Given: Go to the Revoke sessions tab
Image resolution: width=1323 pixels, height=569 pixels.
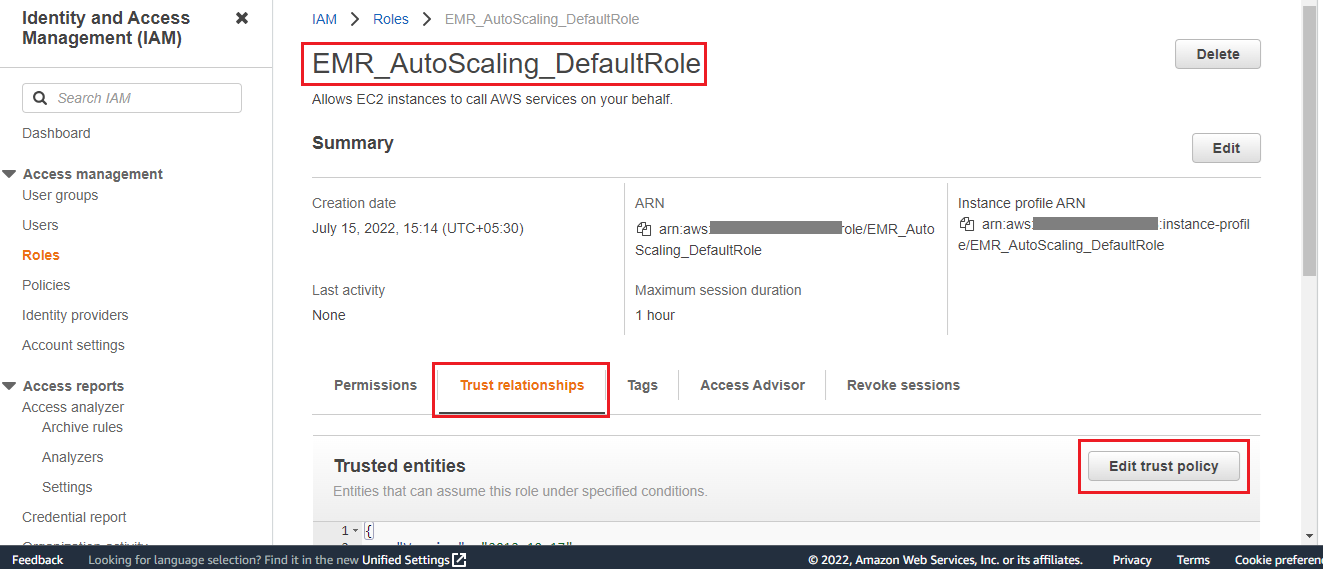Looking at the screenshot, I should pos(903,385).
